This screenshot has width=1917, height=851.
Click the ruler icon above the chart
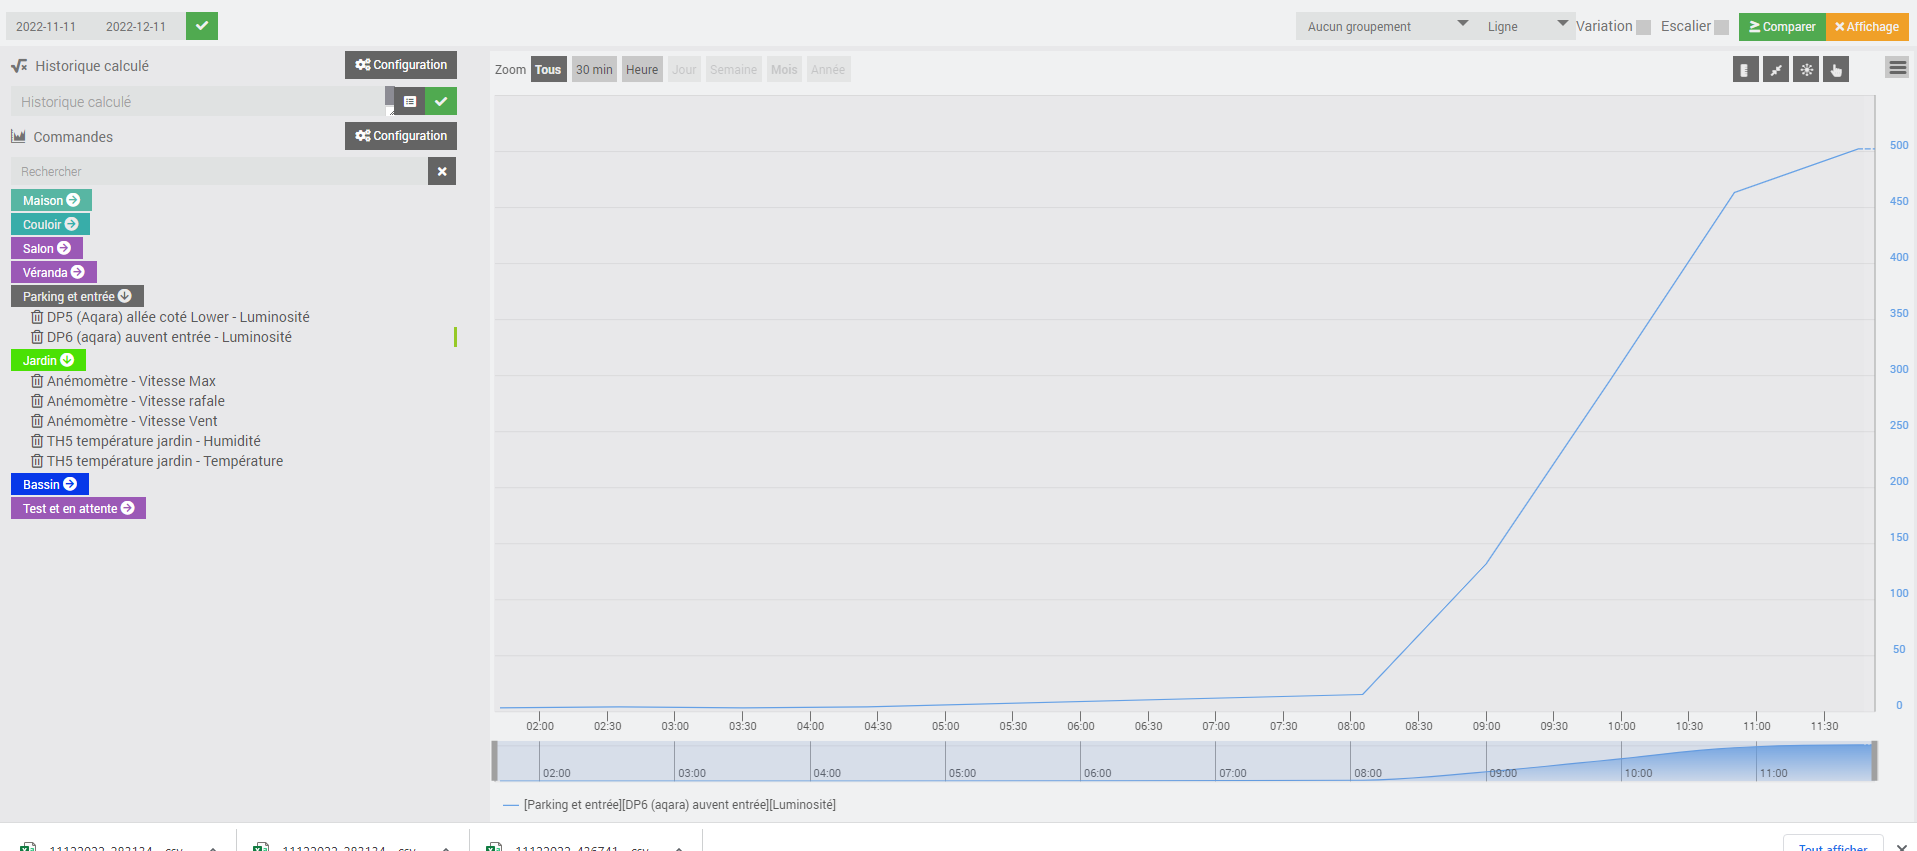pyautogui.click(x=1745, y=70)
